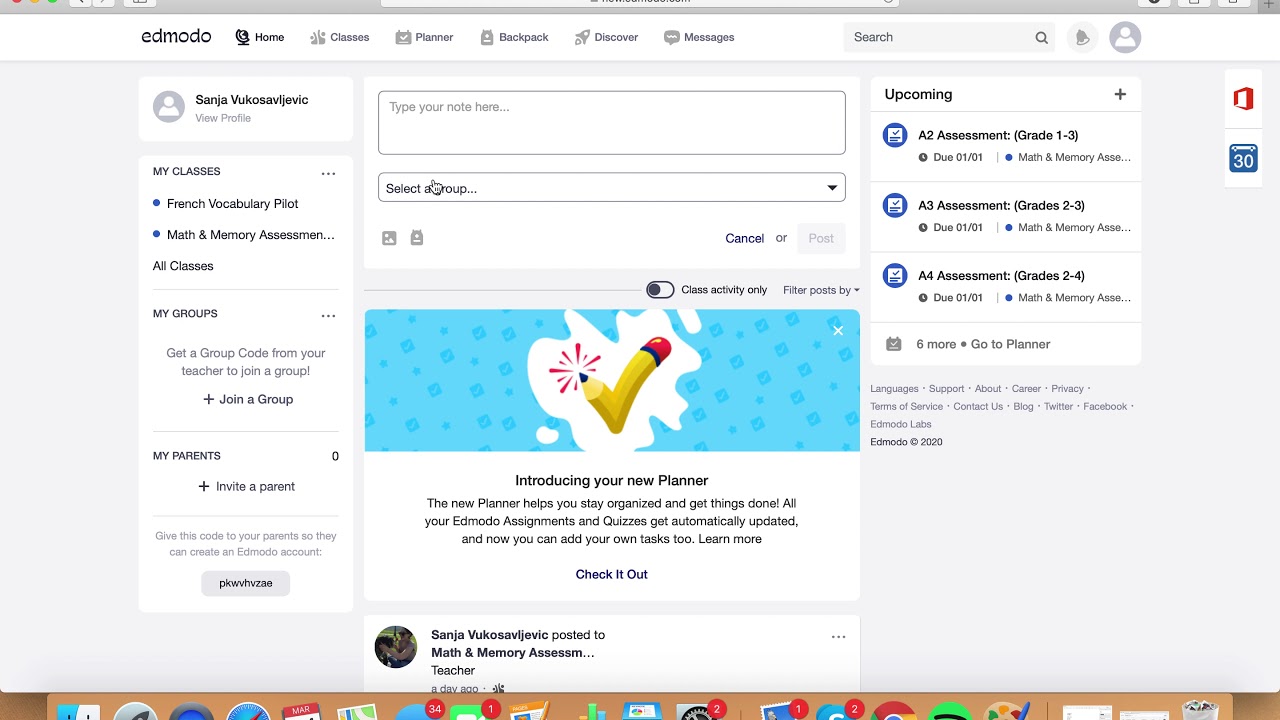The image size is (1280, 720).
Task: Click Sanja's profile avatar in sidebar
Action: pyautogui.click(x=169, y=107)
